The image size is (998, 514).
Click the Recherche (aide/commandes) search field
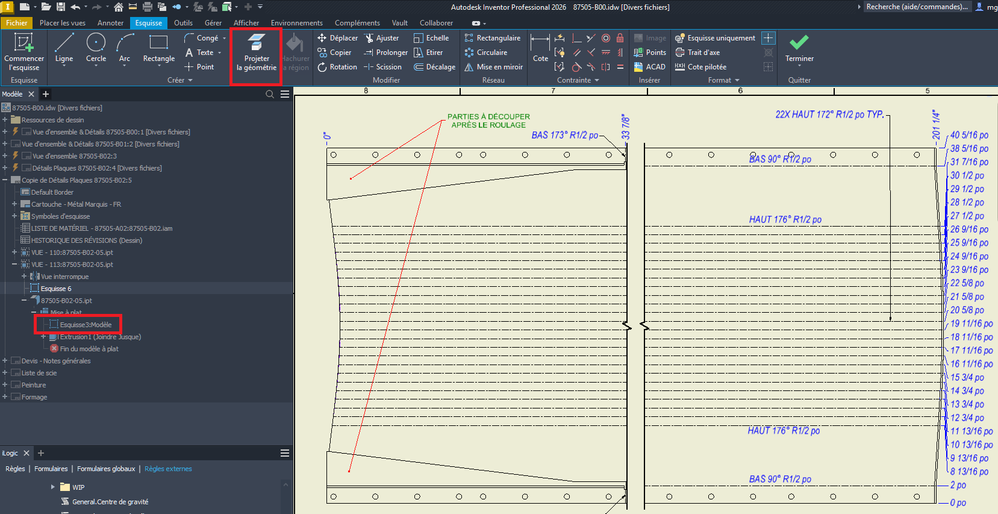click(x=917, y=7)
